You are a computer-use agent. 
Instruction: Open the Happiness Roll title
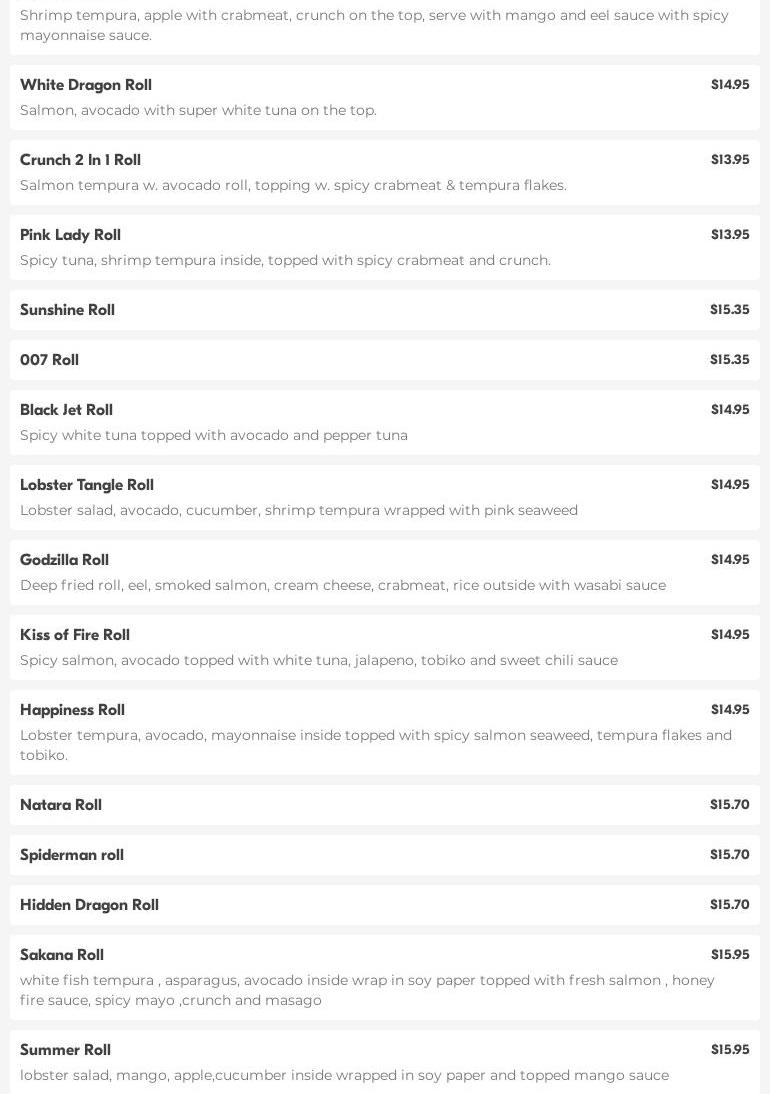coord(72,710)
